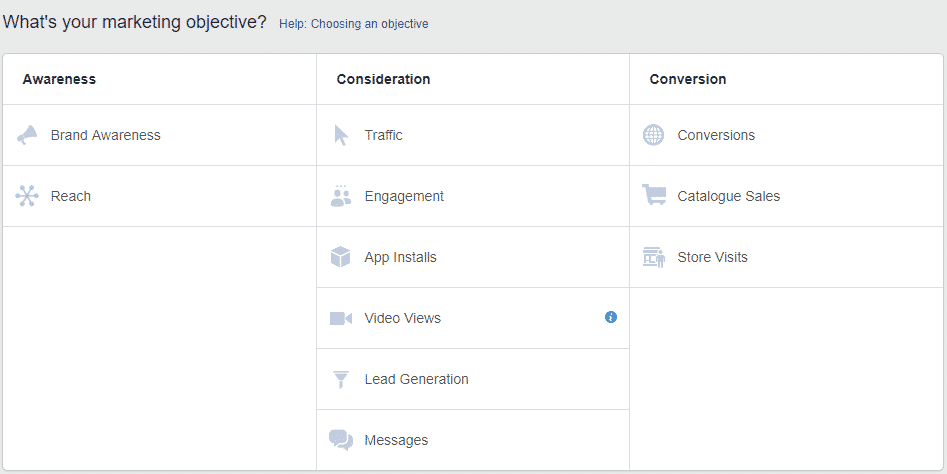Choose Traffic as the marketing objective
947x474 pixels.
pyautogui.click(x=383, y=135)
